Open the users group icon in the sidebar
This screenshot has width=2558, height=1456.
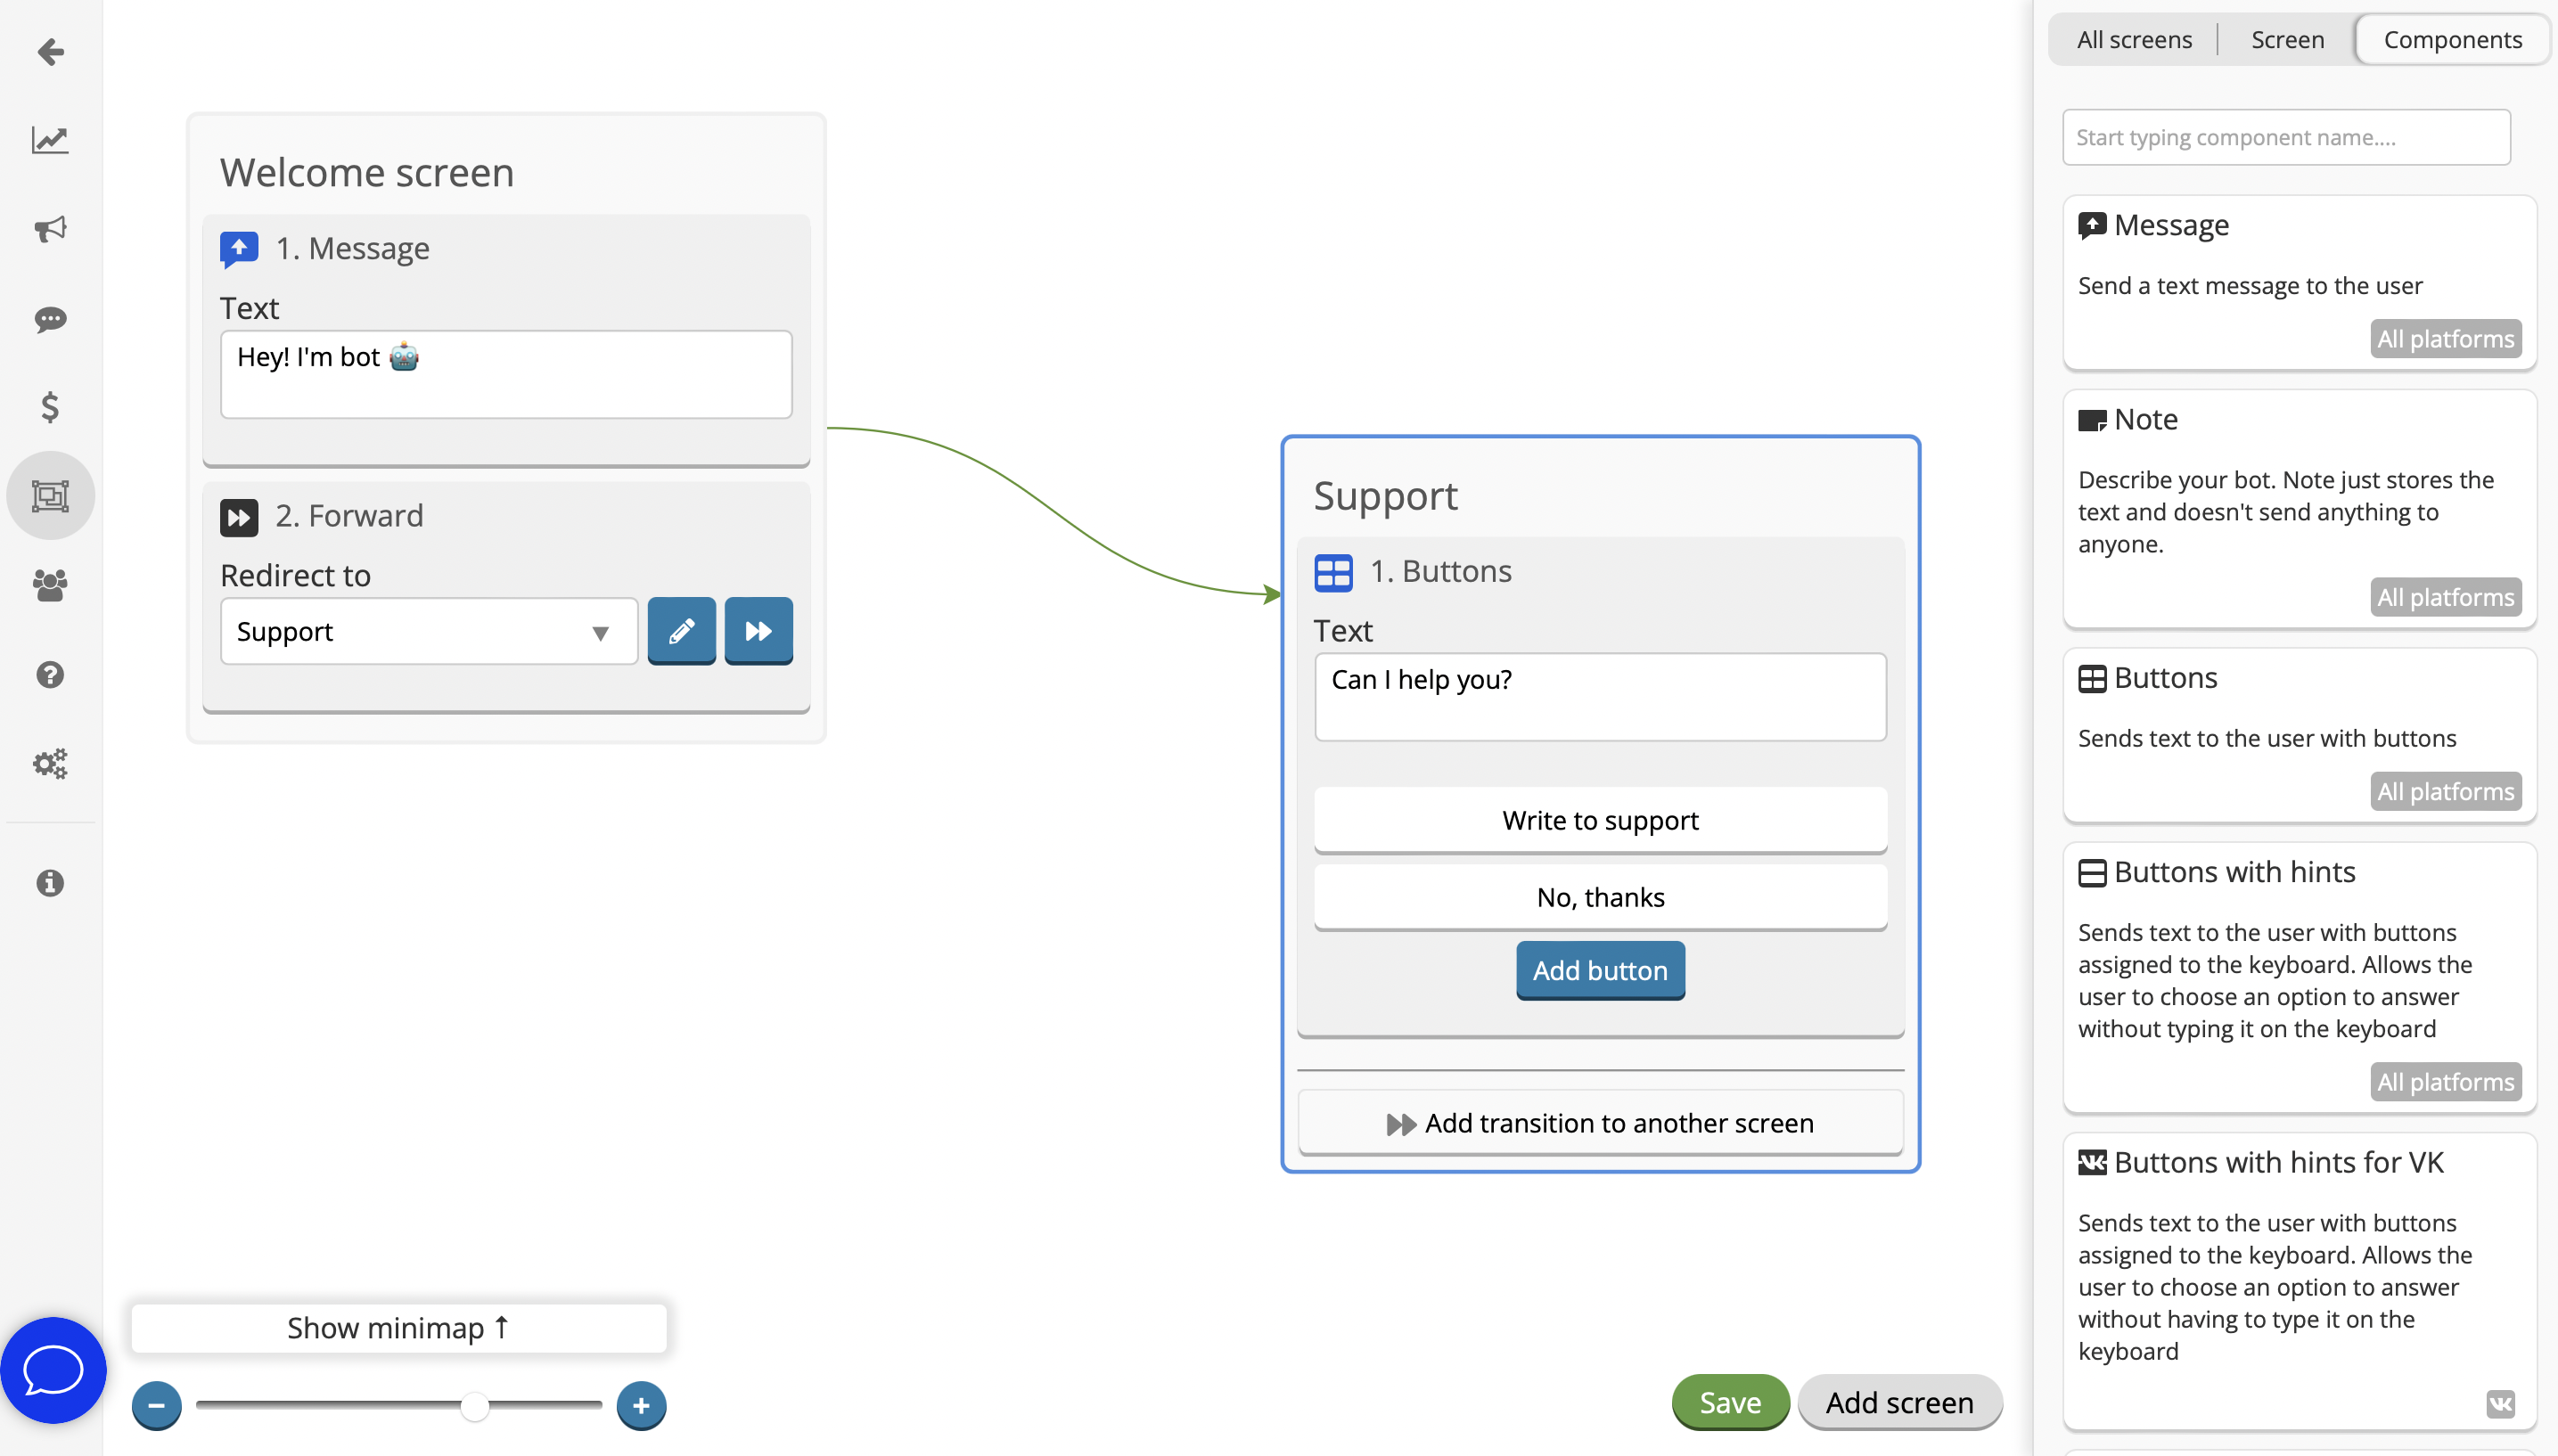pyautogui.click(x=50, y=585)
